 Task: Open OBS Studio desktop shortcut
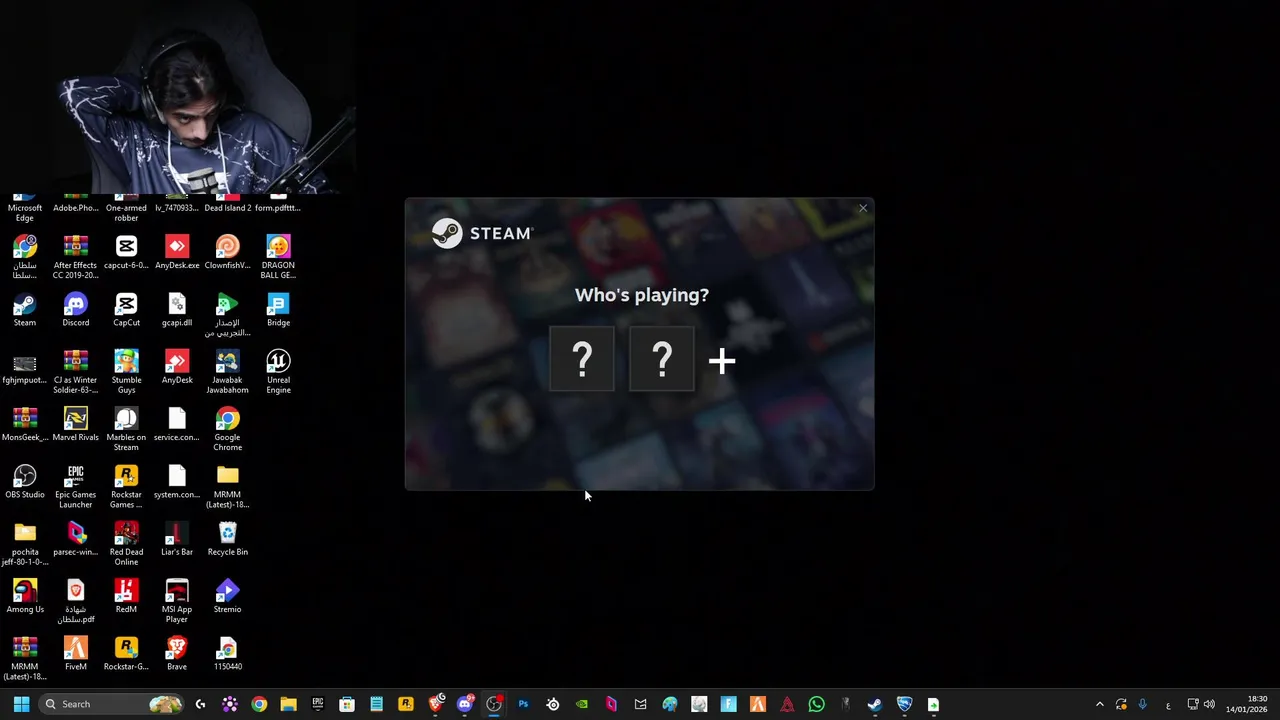click(25, 481)
